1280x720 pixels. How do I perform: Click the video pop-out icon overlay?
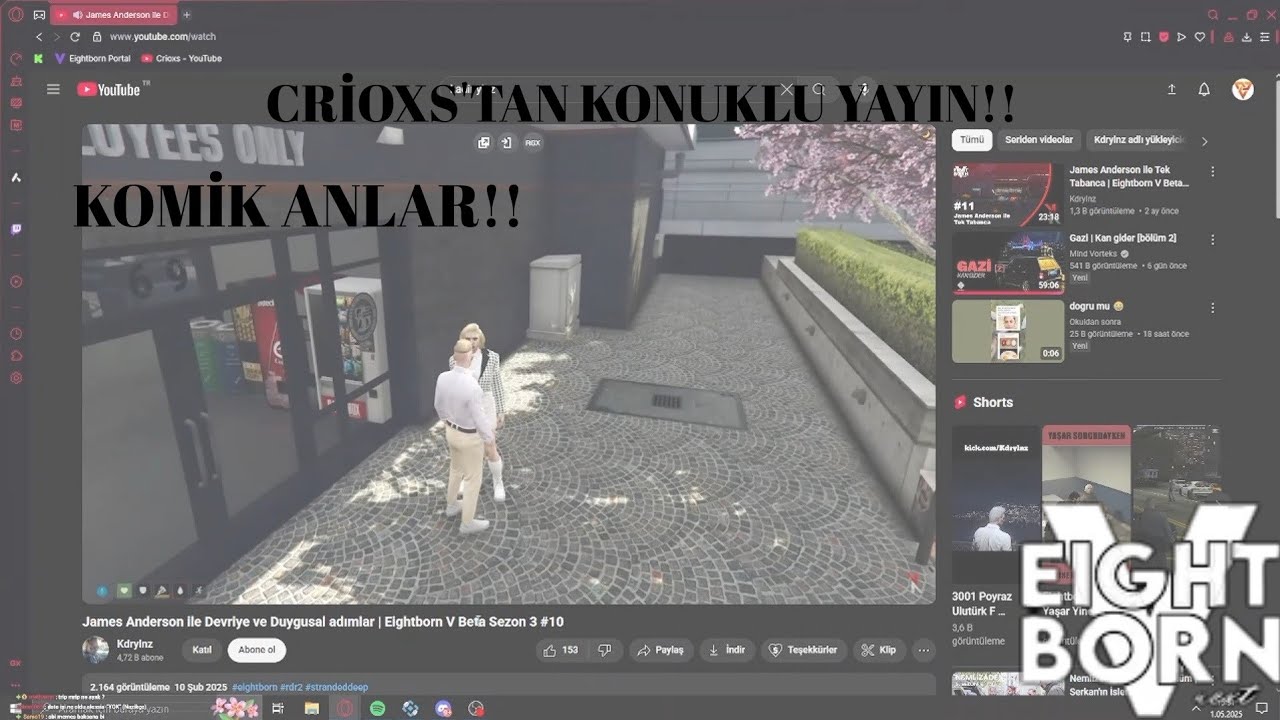484,143
